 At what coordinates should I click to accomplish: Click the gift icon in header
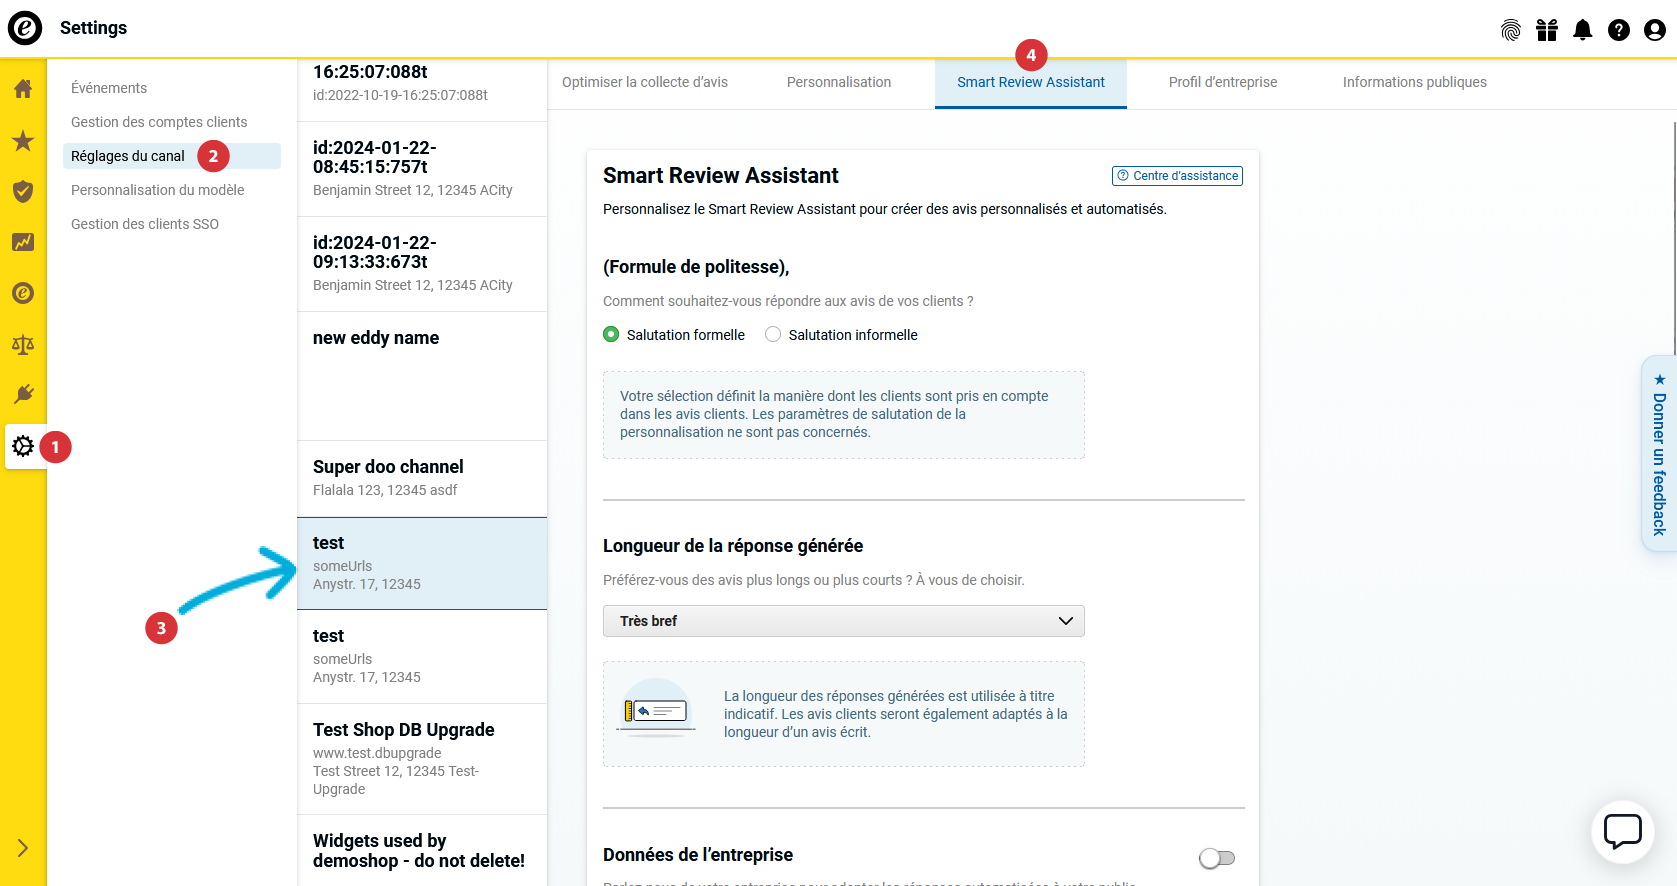click(x=1546, y=30)
